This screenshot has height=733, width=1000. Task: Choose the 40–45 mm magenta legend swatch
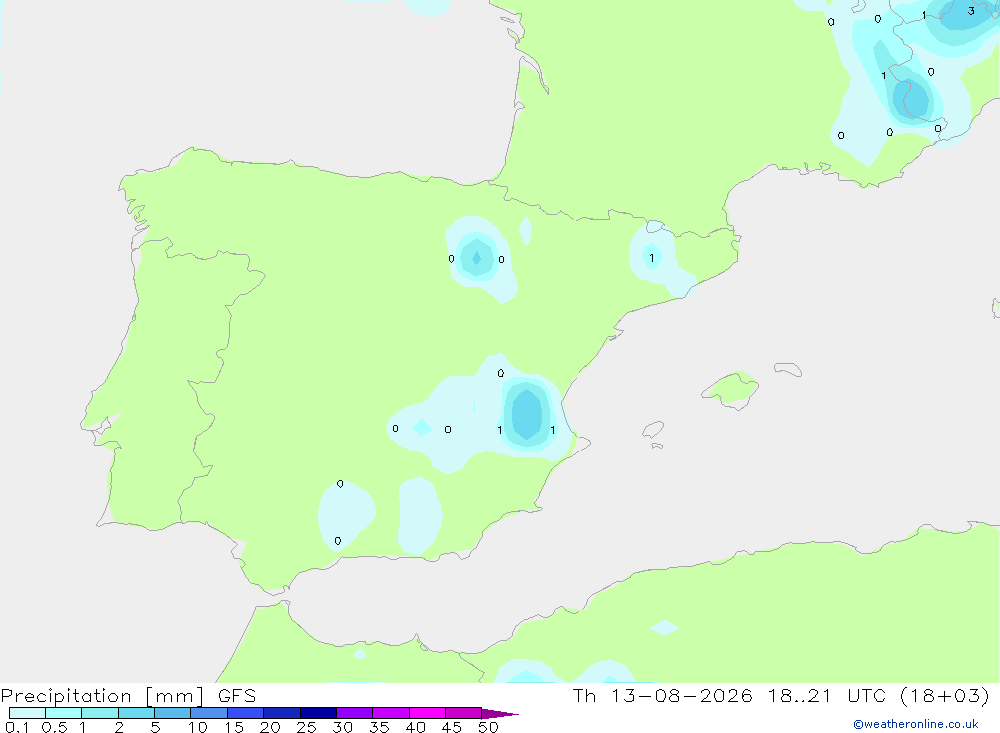click(427, 713)
